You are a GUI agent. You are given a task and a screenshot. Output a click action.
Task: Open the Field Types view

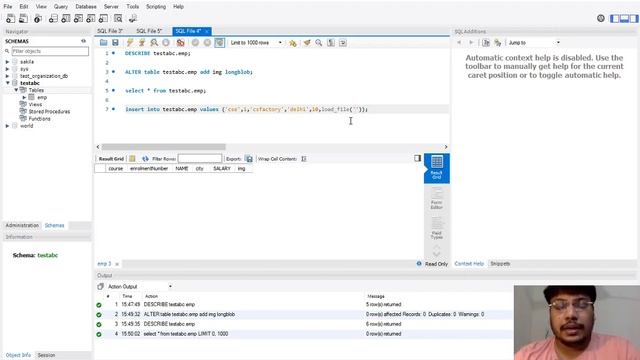[x=436, y=228]
